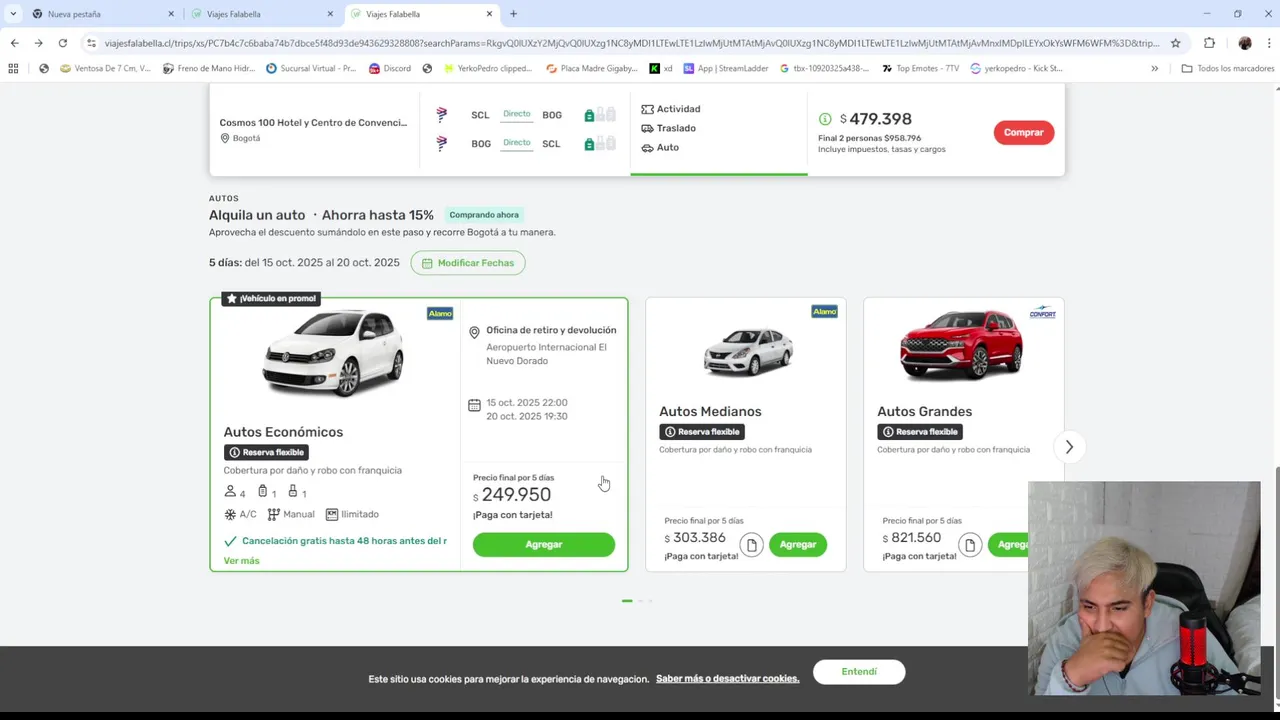This screenshot has height=720, width=1280.
Task: Click the calendar icon beside 15 oct. 2025 22:00
Action: pyautogui.click(x=474, y=405)
